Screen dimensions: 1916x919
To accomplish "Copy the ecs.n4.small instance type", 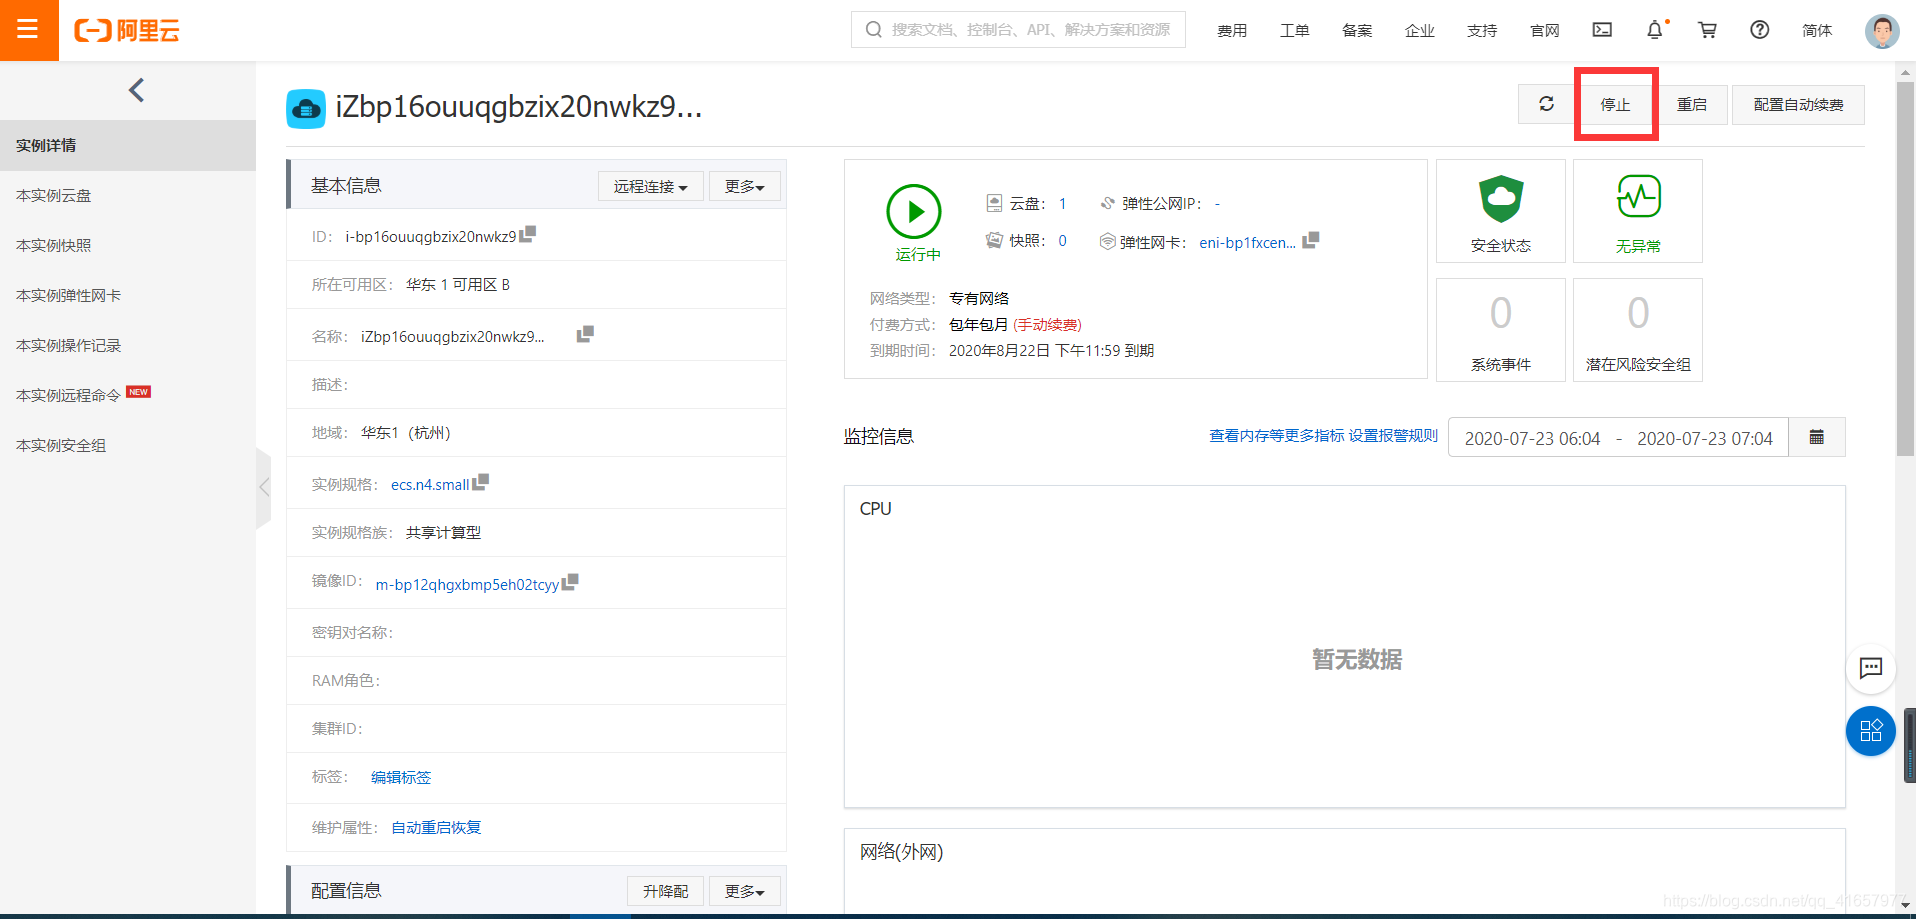I will pyautogui.click(x=481, y=482).
